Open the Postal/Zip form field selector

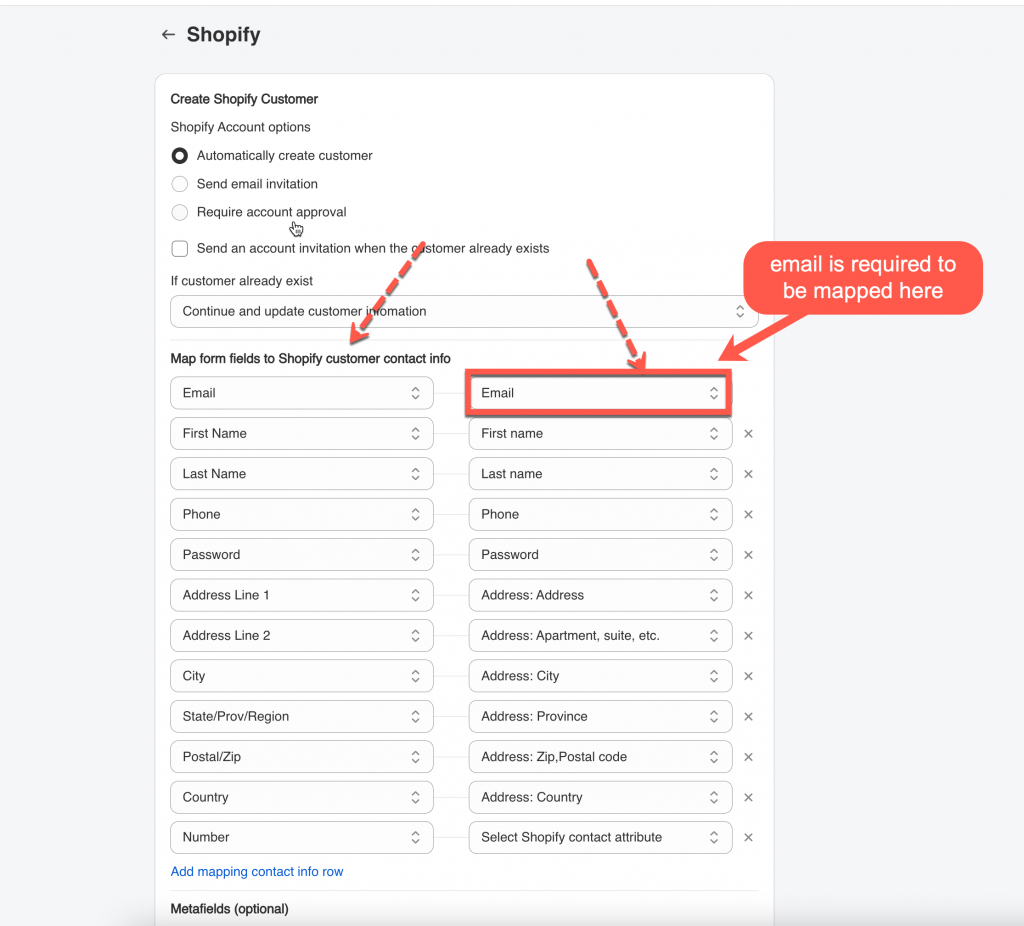click(301, 757)
